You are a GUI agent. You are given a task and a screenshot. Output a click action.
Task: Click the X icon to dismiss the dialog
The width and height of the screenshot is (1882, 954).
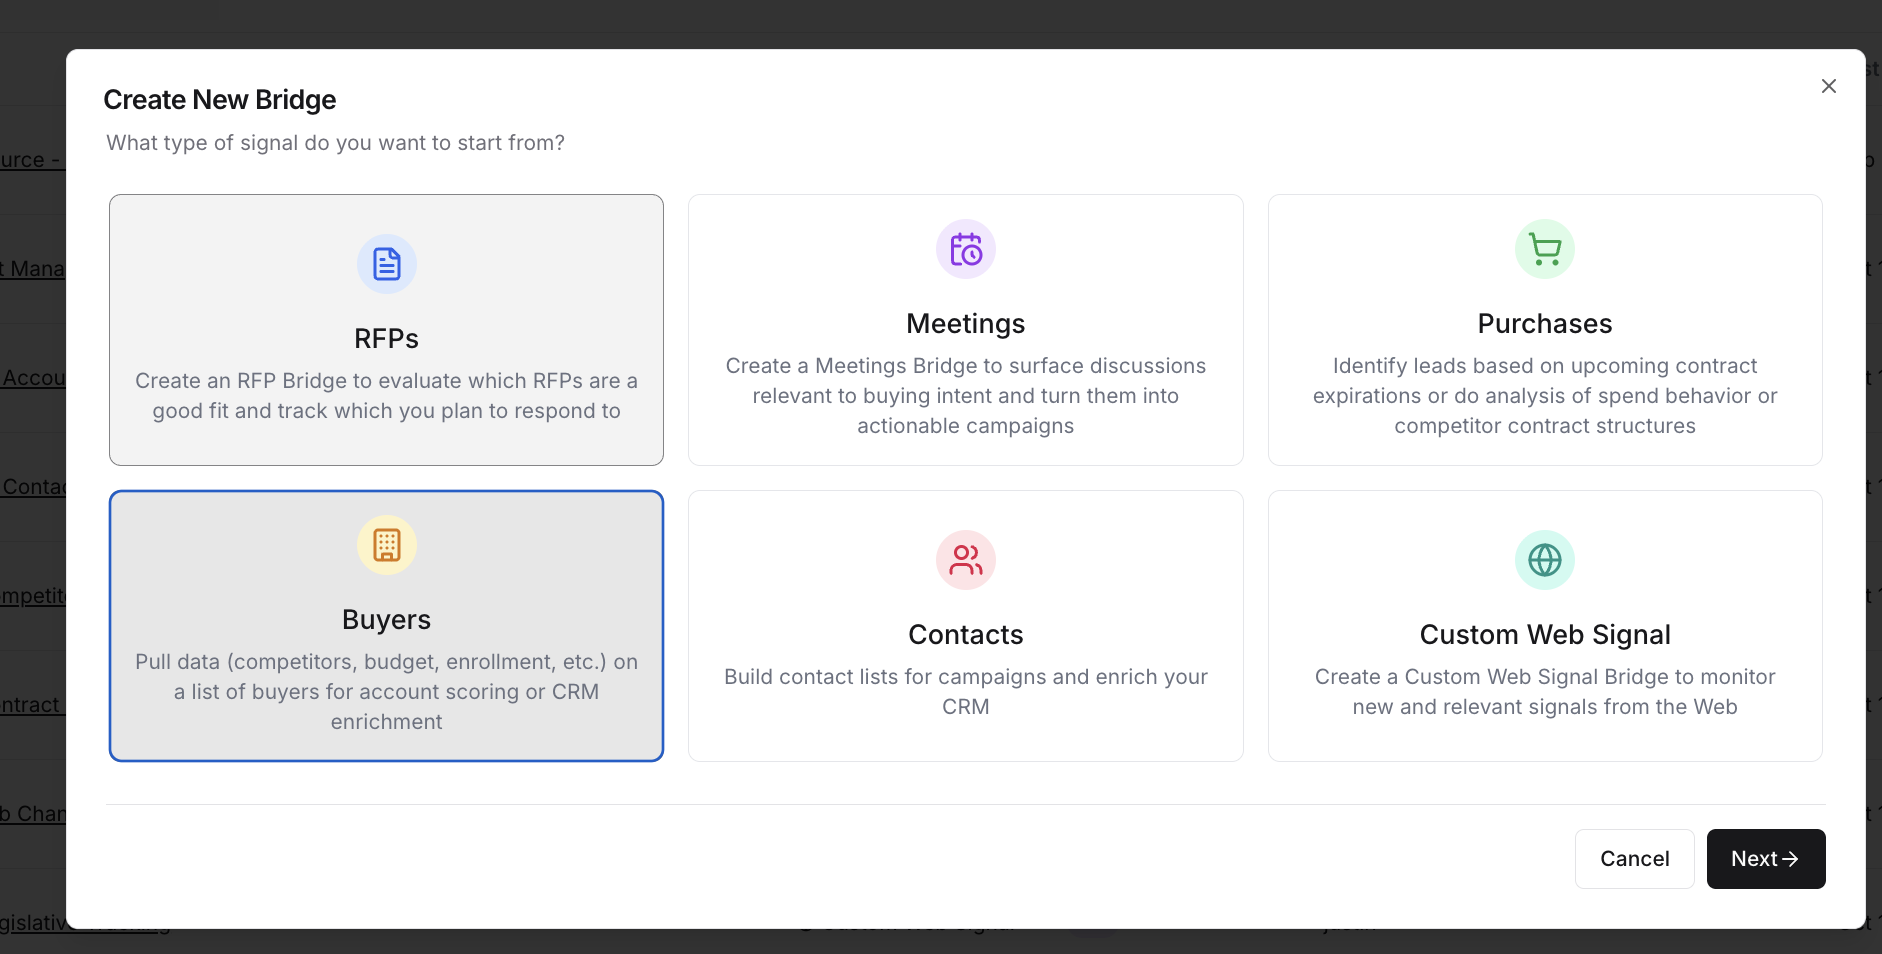point(1829,86)
